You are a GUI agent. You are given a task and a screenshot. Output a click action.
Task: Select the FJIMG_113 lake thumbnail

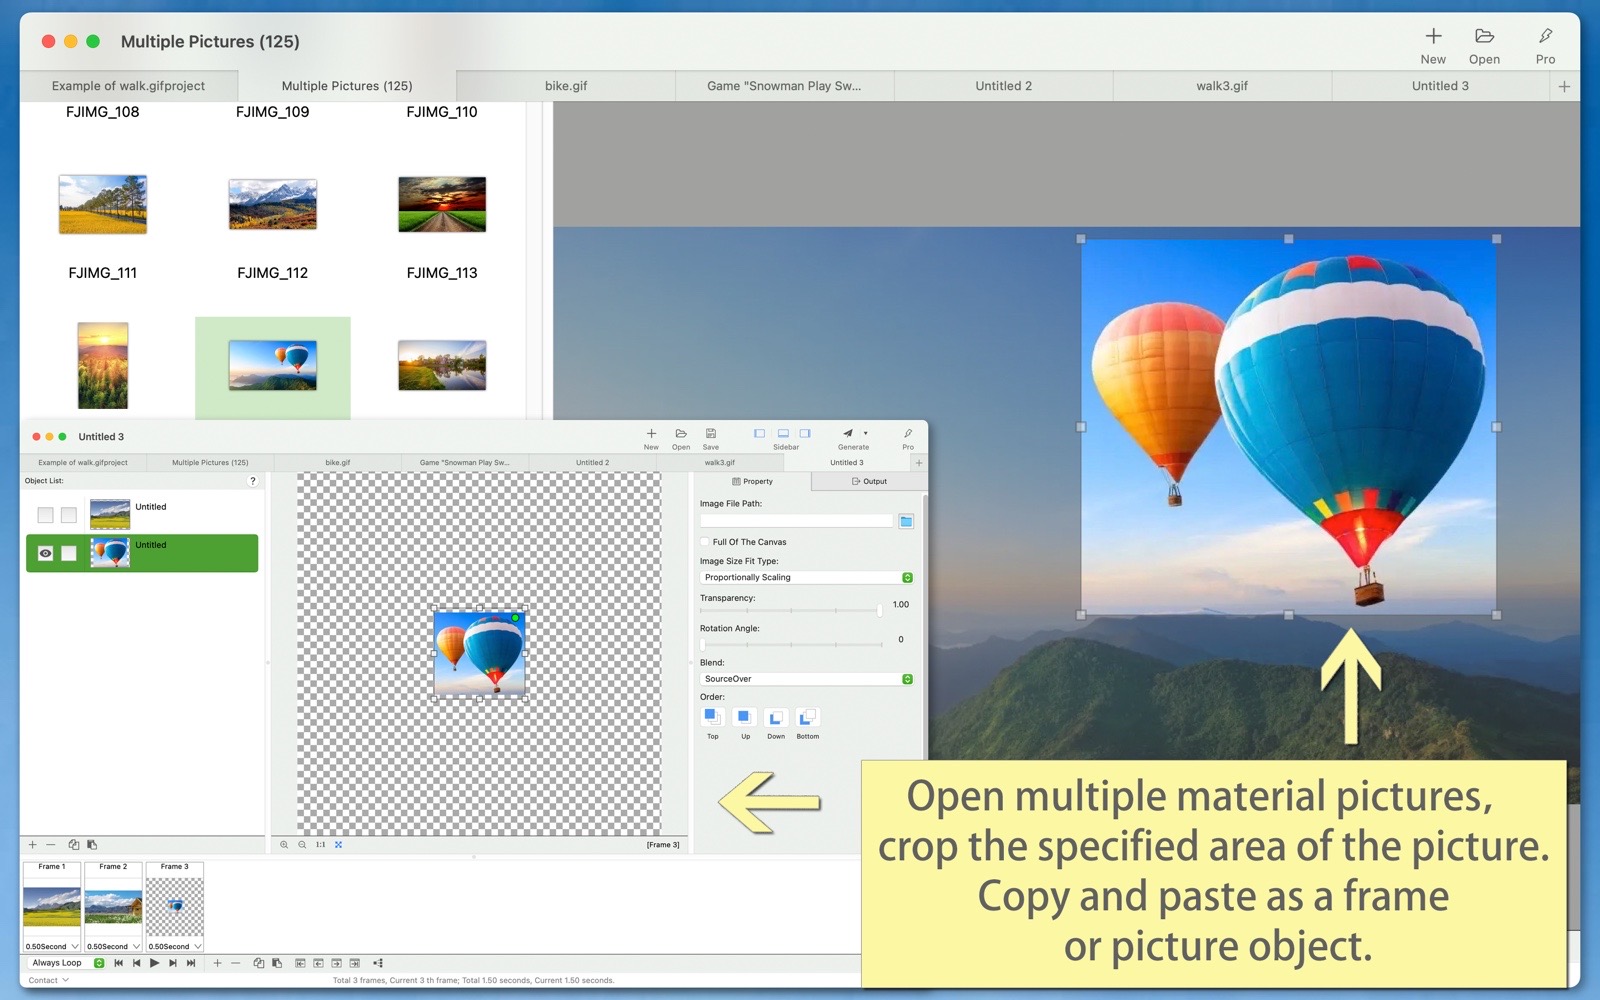[442, 365]
